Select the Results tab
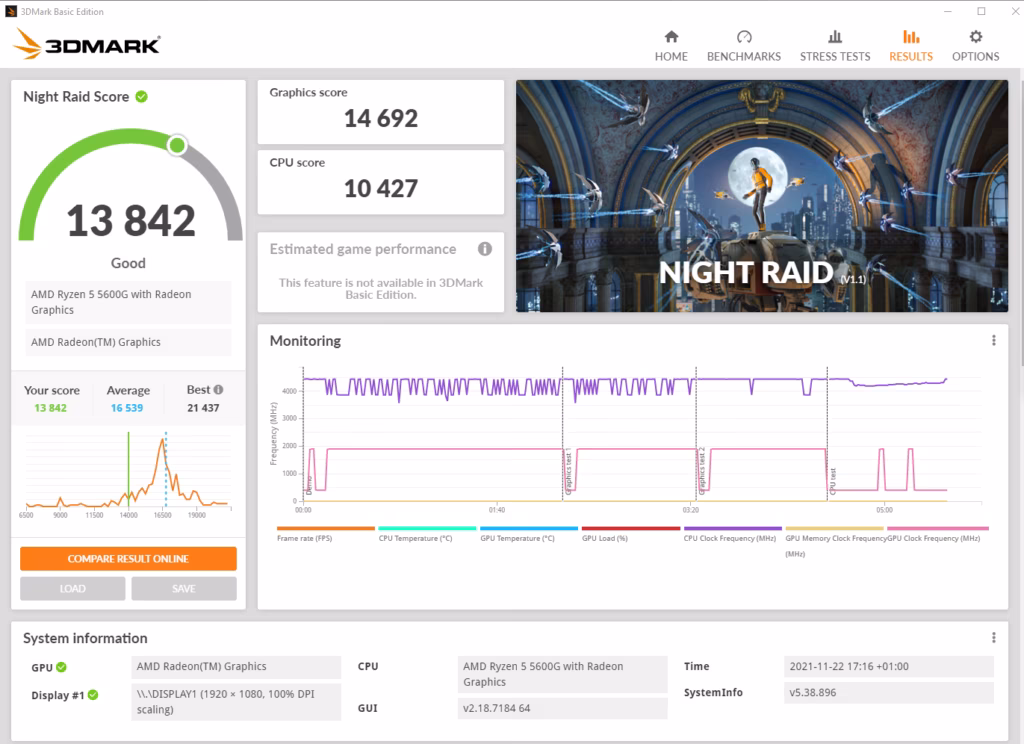The width and height of the screenshot is (1024, 744). 910,46
